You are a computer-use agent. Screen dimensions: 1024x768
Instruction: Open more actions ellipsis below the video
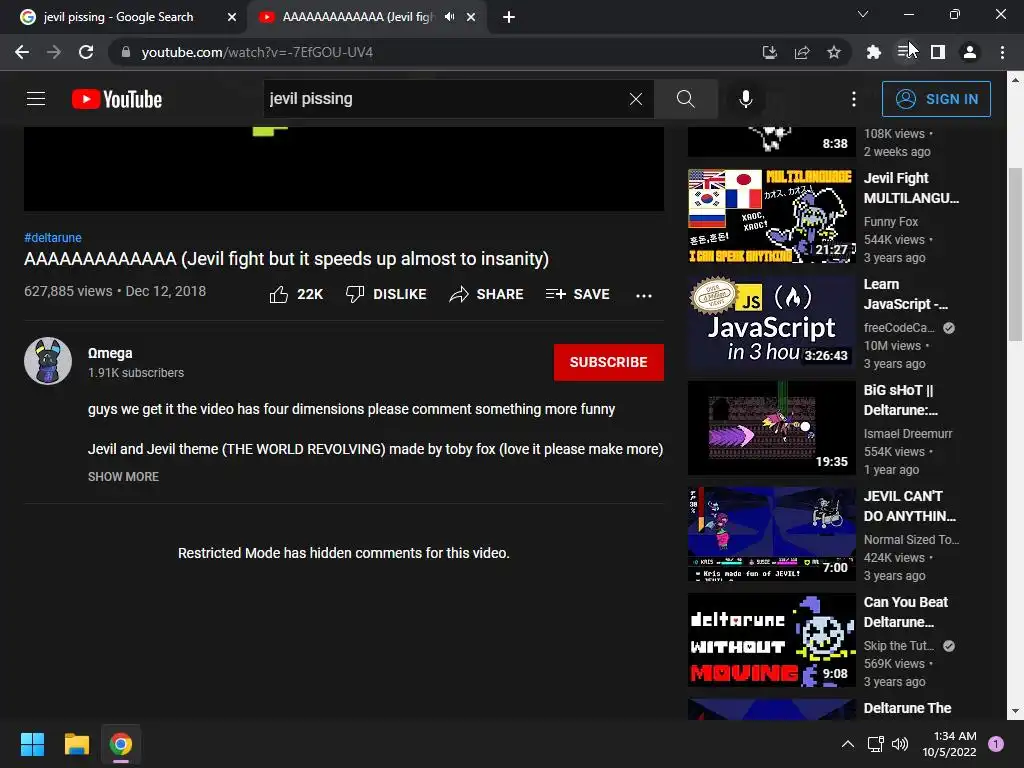(644, 296)
